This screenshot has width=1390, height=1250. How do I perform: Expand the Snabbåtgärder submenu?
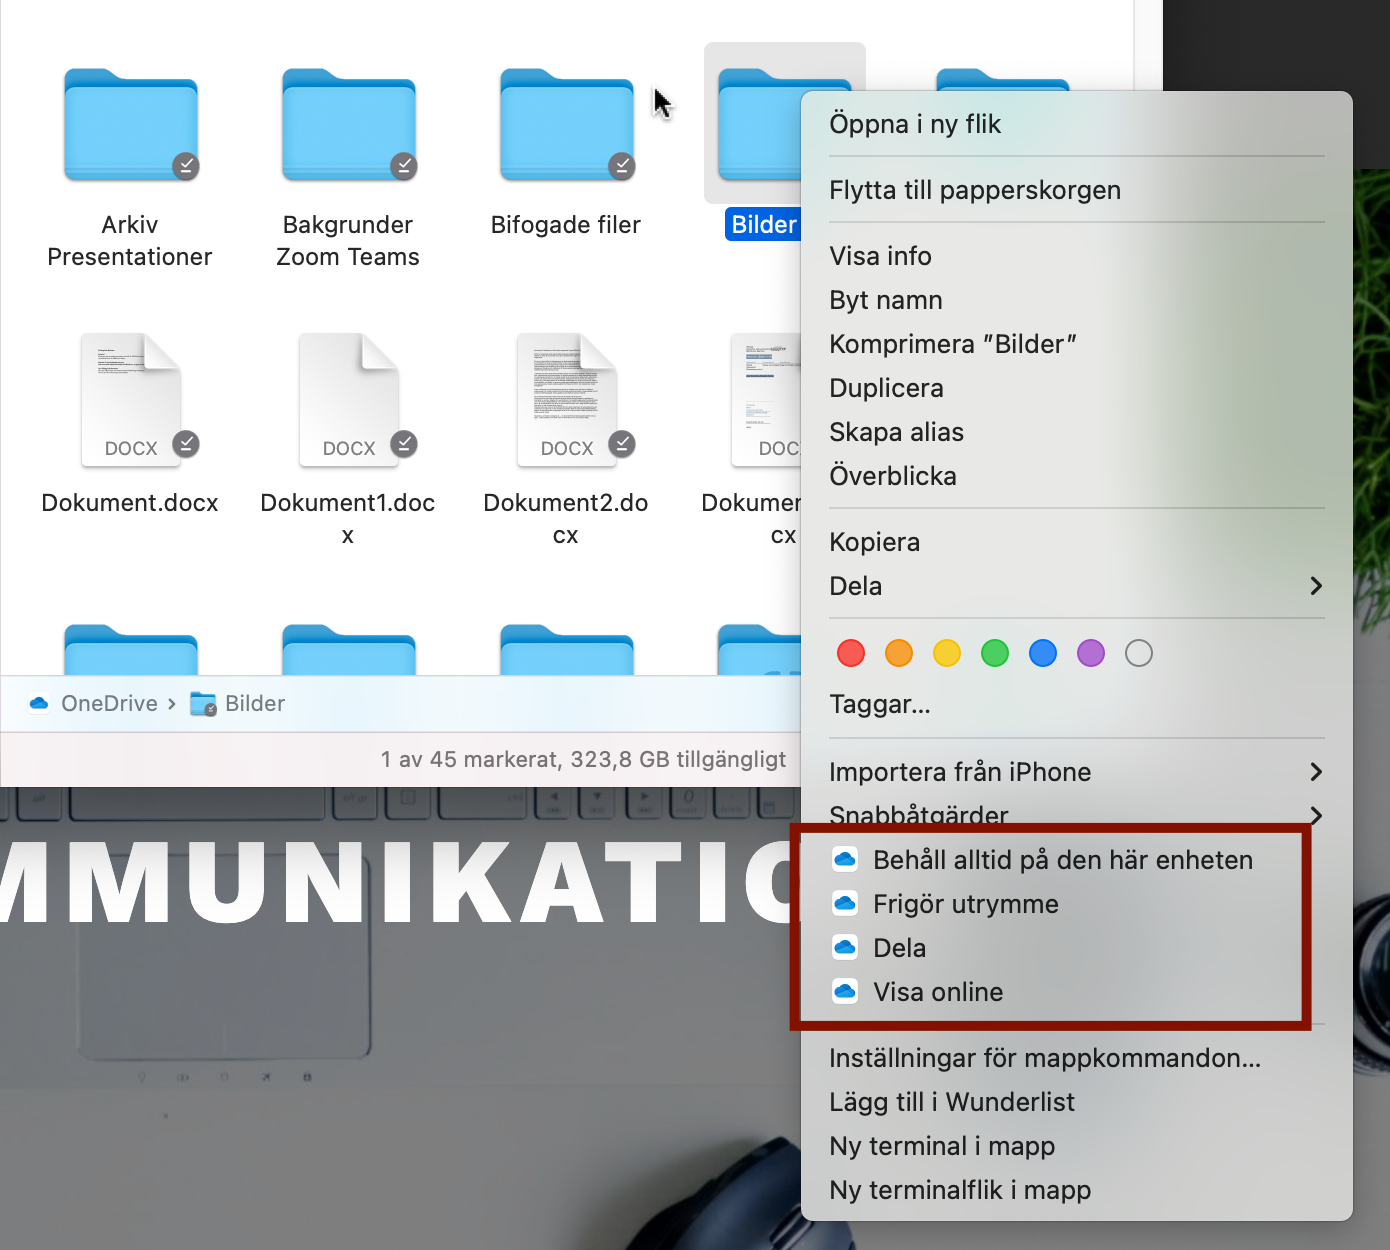(1316, 815)
